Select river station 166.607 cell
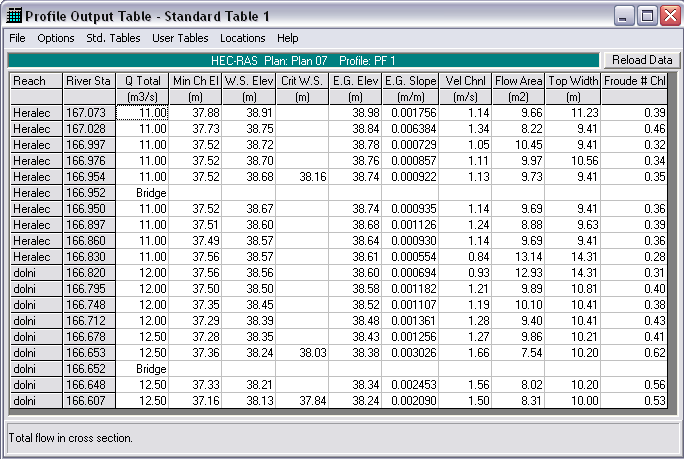 89,401
